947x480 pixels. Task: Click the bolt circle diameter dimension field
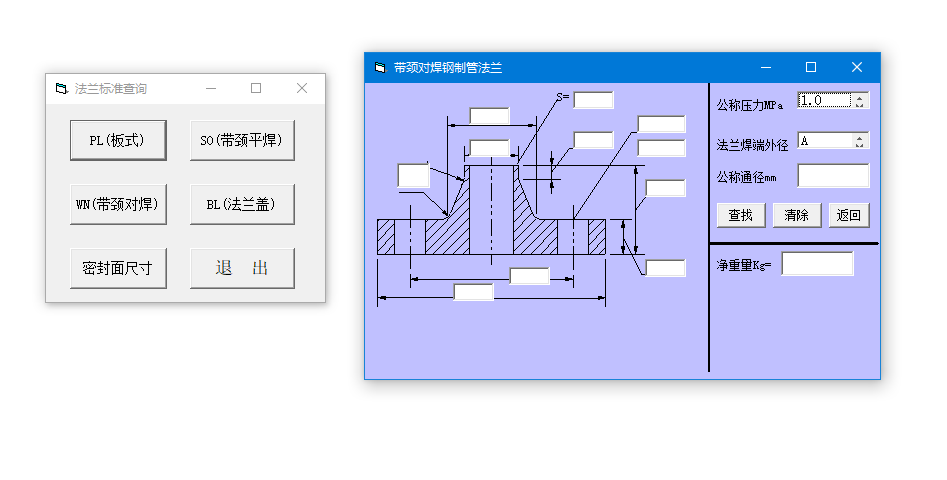(530, 276)
